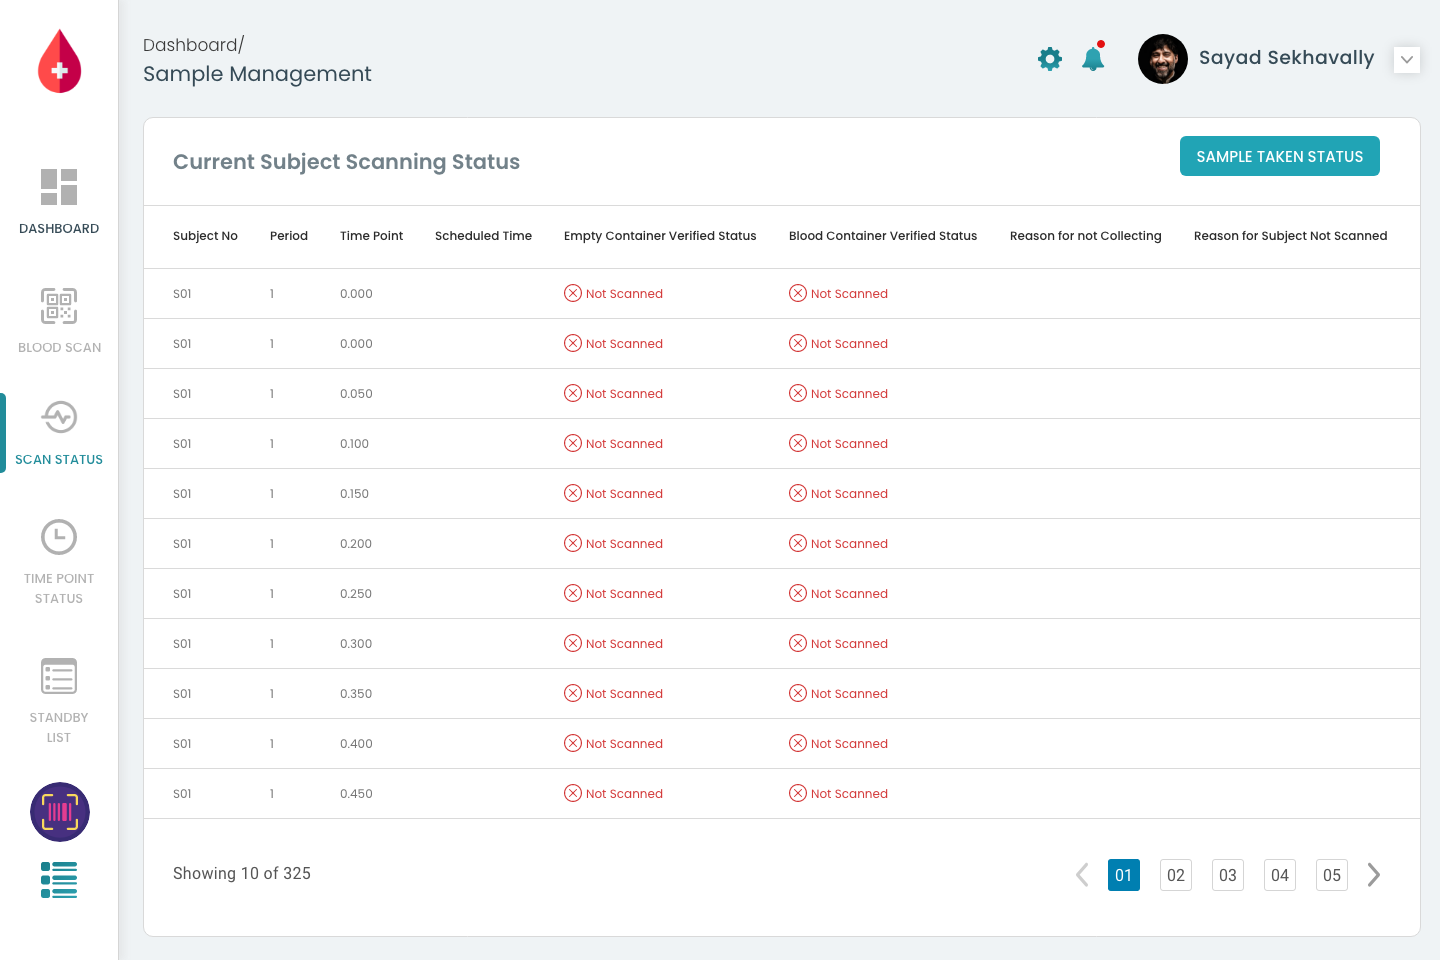
Task: Click Current Subject Scanning Status heading
Action: pyautogui.click(x=346, y=162)
